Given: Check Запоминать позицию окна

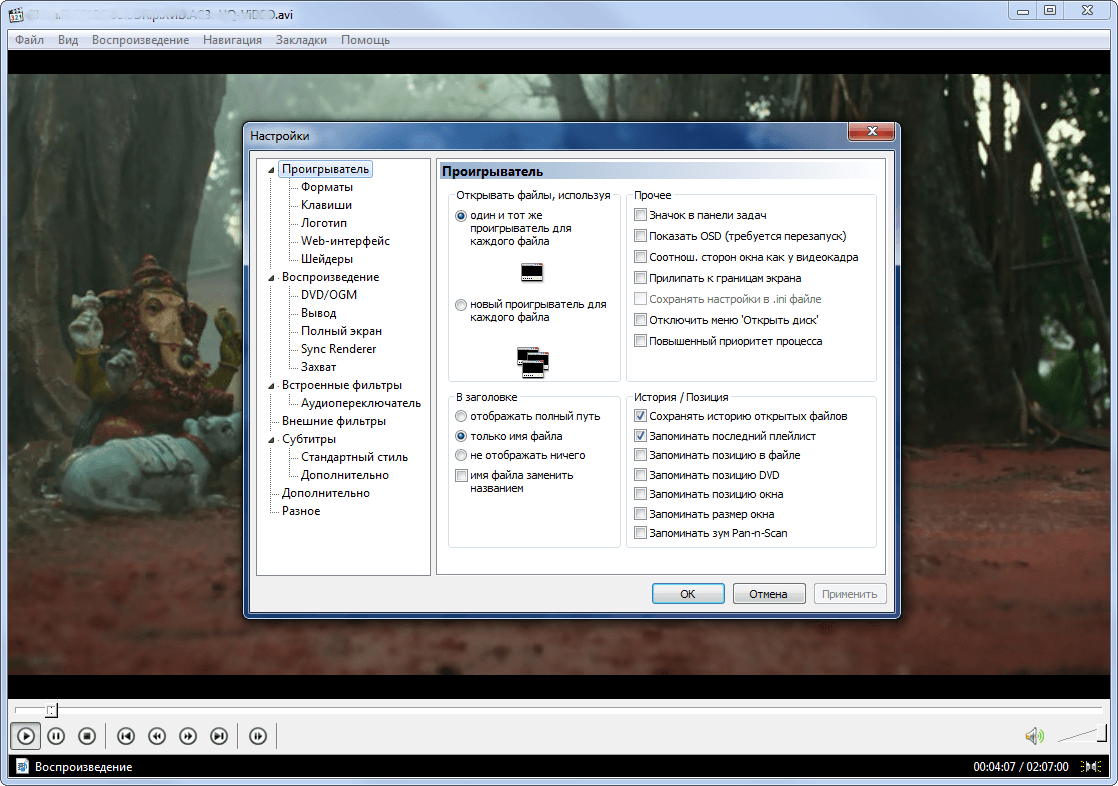Looking at the screenshot, I should pyautogui.click(x=640, y=494).
